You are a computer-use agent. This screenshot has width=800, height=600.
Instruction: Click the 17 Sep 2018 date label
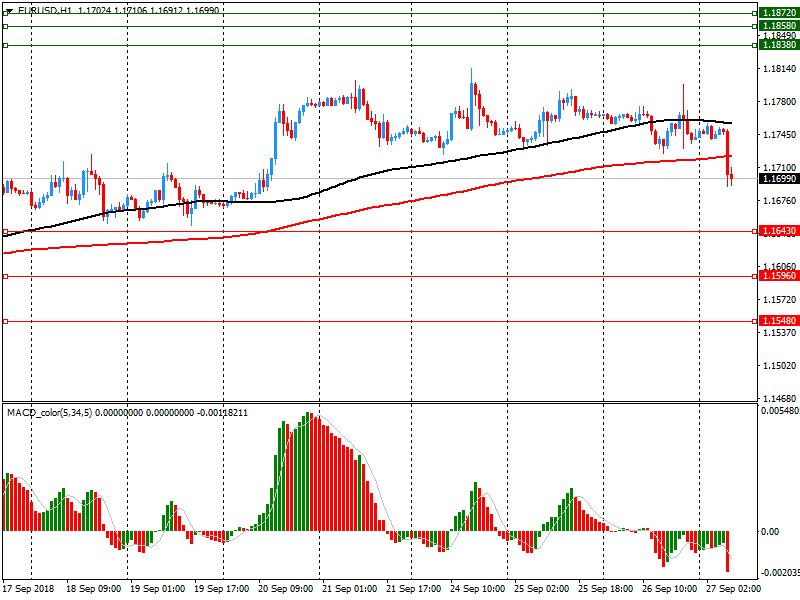click(x=28, y=590)
